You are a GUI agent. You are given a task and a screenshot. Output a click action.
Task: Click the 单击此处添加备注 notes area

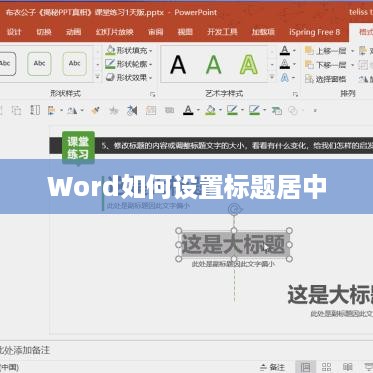[24, 350]
